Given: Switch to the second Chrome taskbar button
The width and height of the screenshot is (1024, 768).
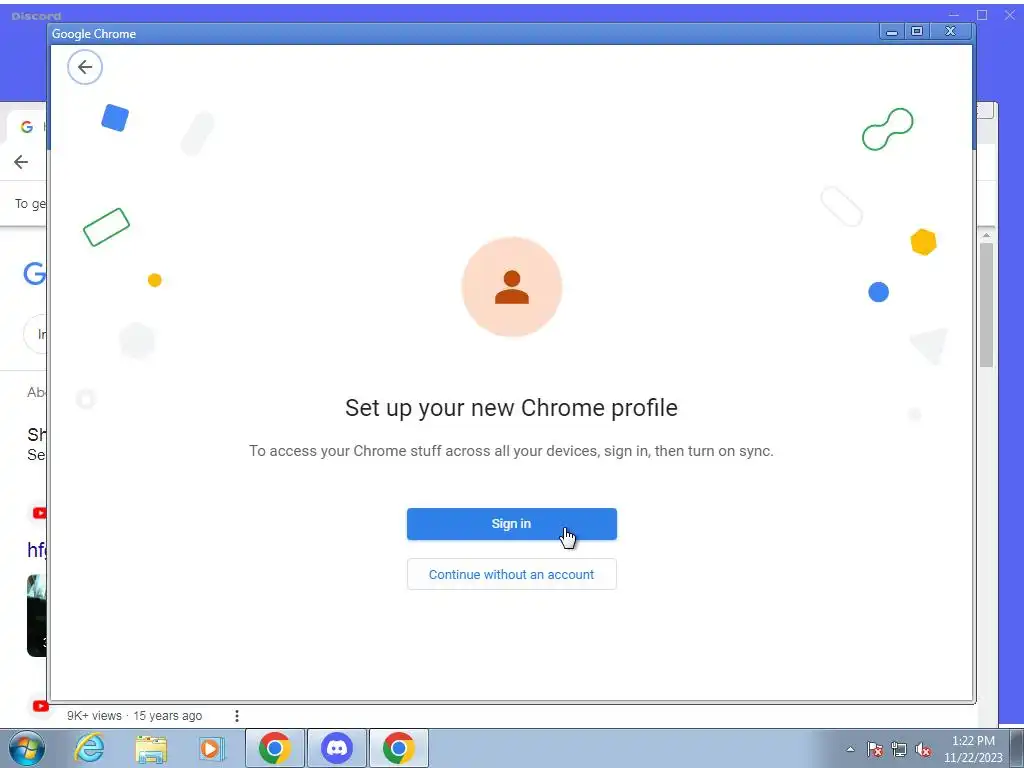Looking at the screenshot, I should tap(399, 748).
